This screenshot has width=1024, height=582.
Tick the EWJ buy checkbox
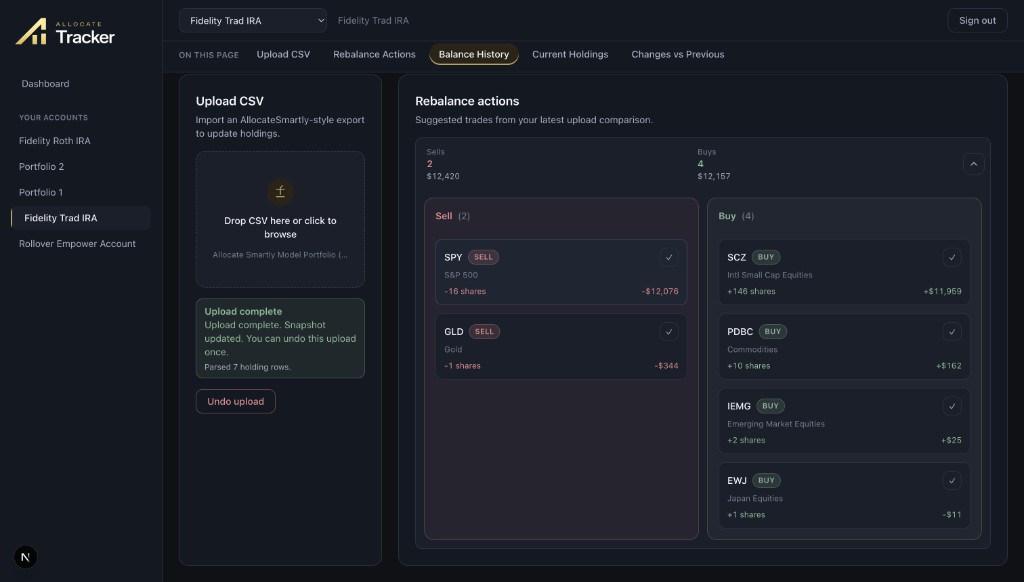[952, 481]
